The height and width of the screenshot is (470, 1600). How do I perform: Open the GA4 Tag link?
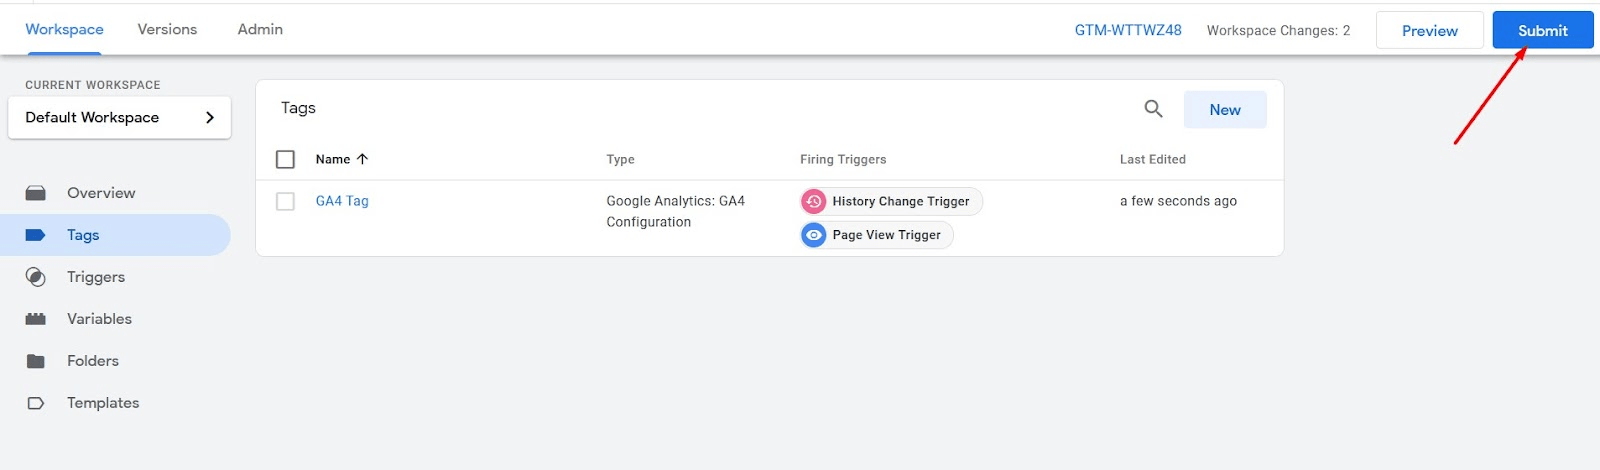point(342,201)
